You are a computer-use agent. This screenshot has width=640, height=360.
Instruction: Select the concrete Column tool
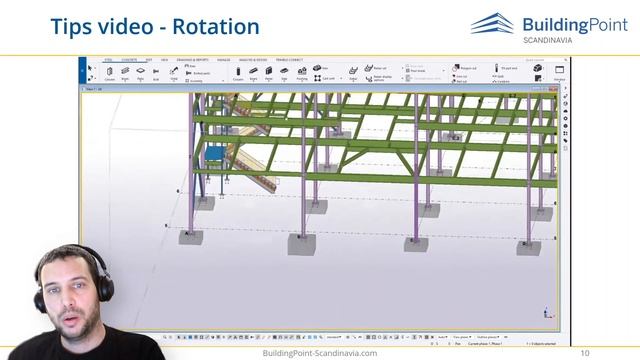tap(238, 73)
